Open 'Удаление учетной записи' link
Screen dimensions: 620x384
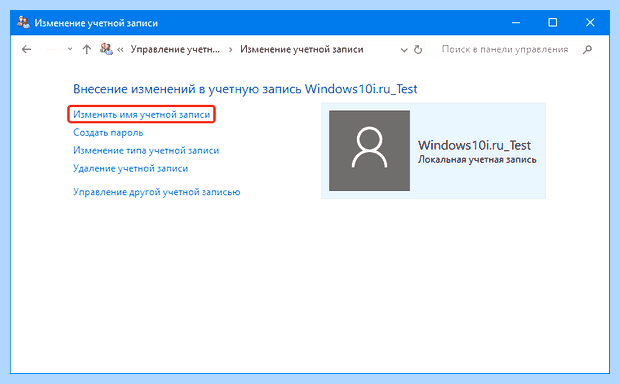click(x=130, y=168)
